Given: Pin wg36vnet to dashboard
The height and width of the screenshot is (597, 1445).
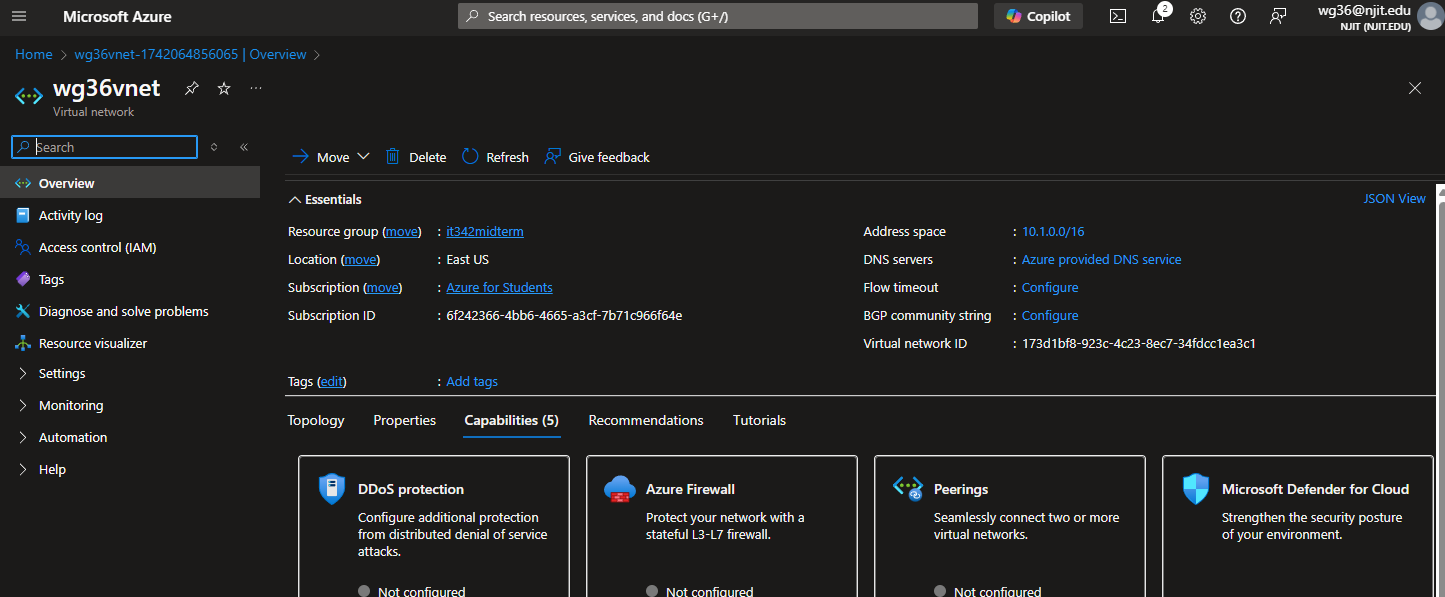Looking at the screenshot, I should coord(191,89).
